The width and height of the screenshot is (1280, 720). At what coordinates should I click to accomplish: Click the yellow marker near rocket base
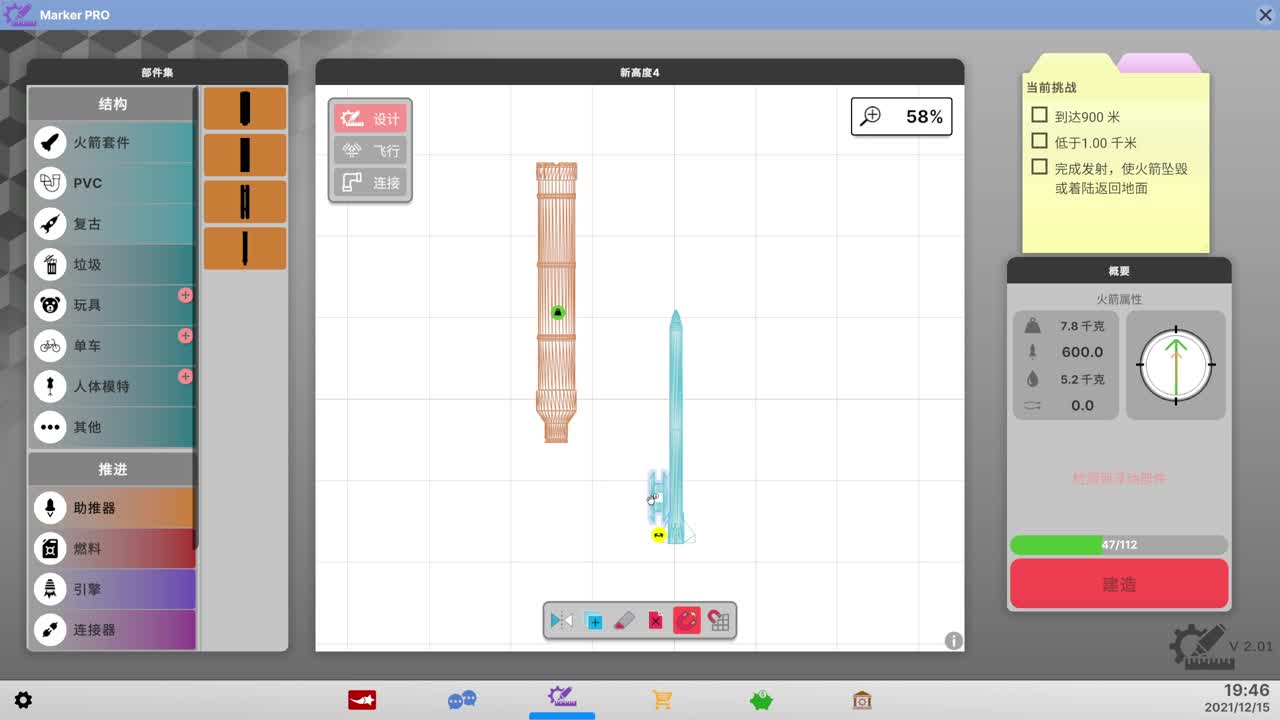pos(658,535)
